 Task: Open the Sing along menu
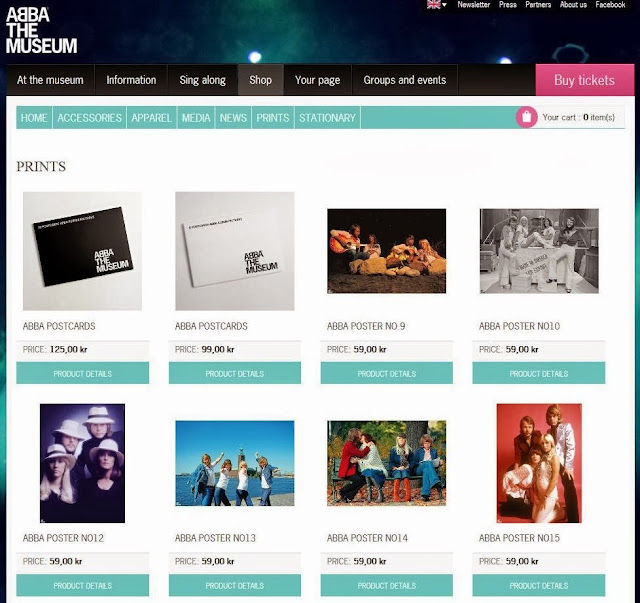pos(202,80)
